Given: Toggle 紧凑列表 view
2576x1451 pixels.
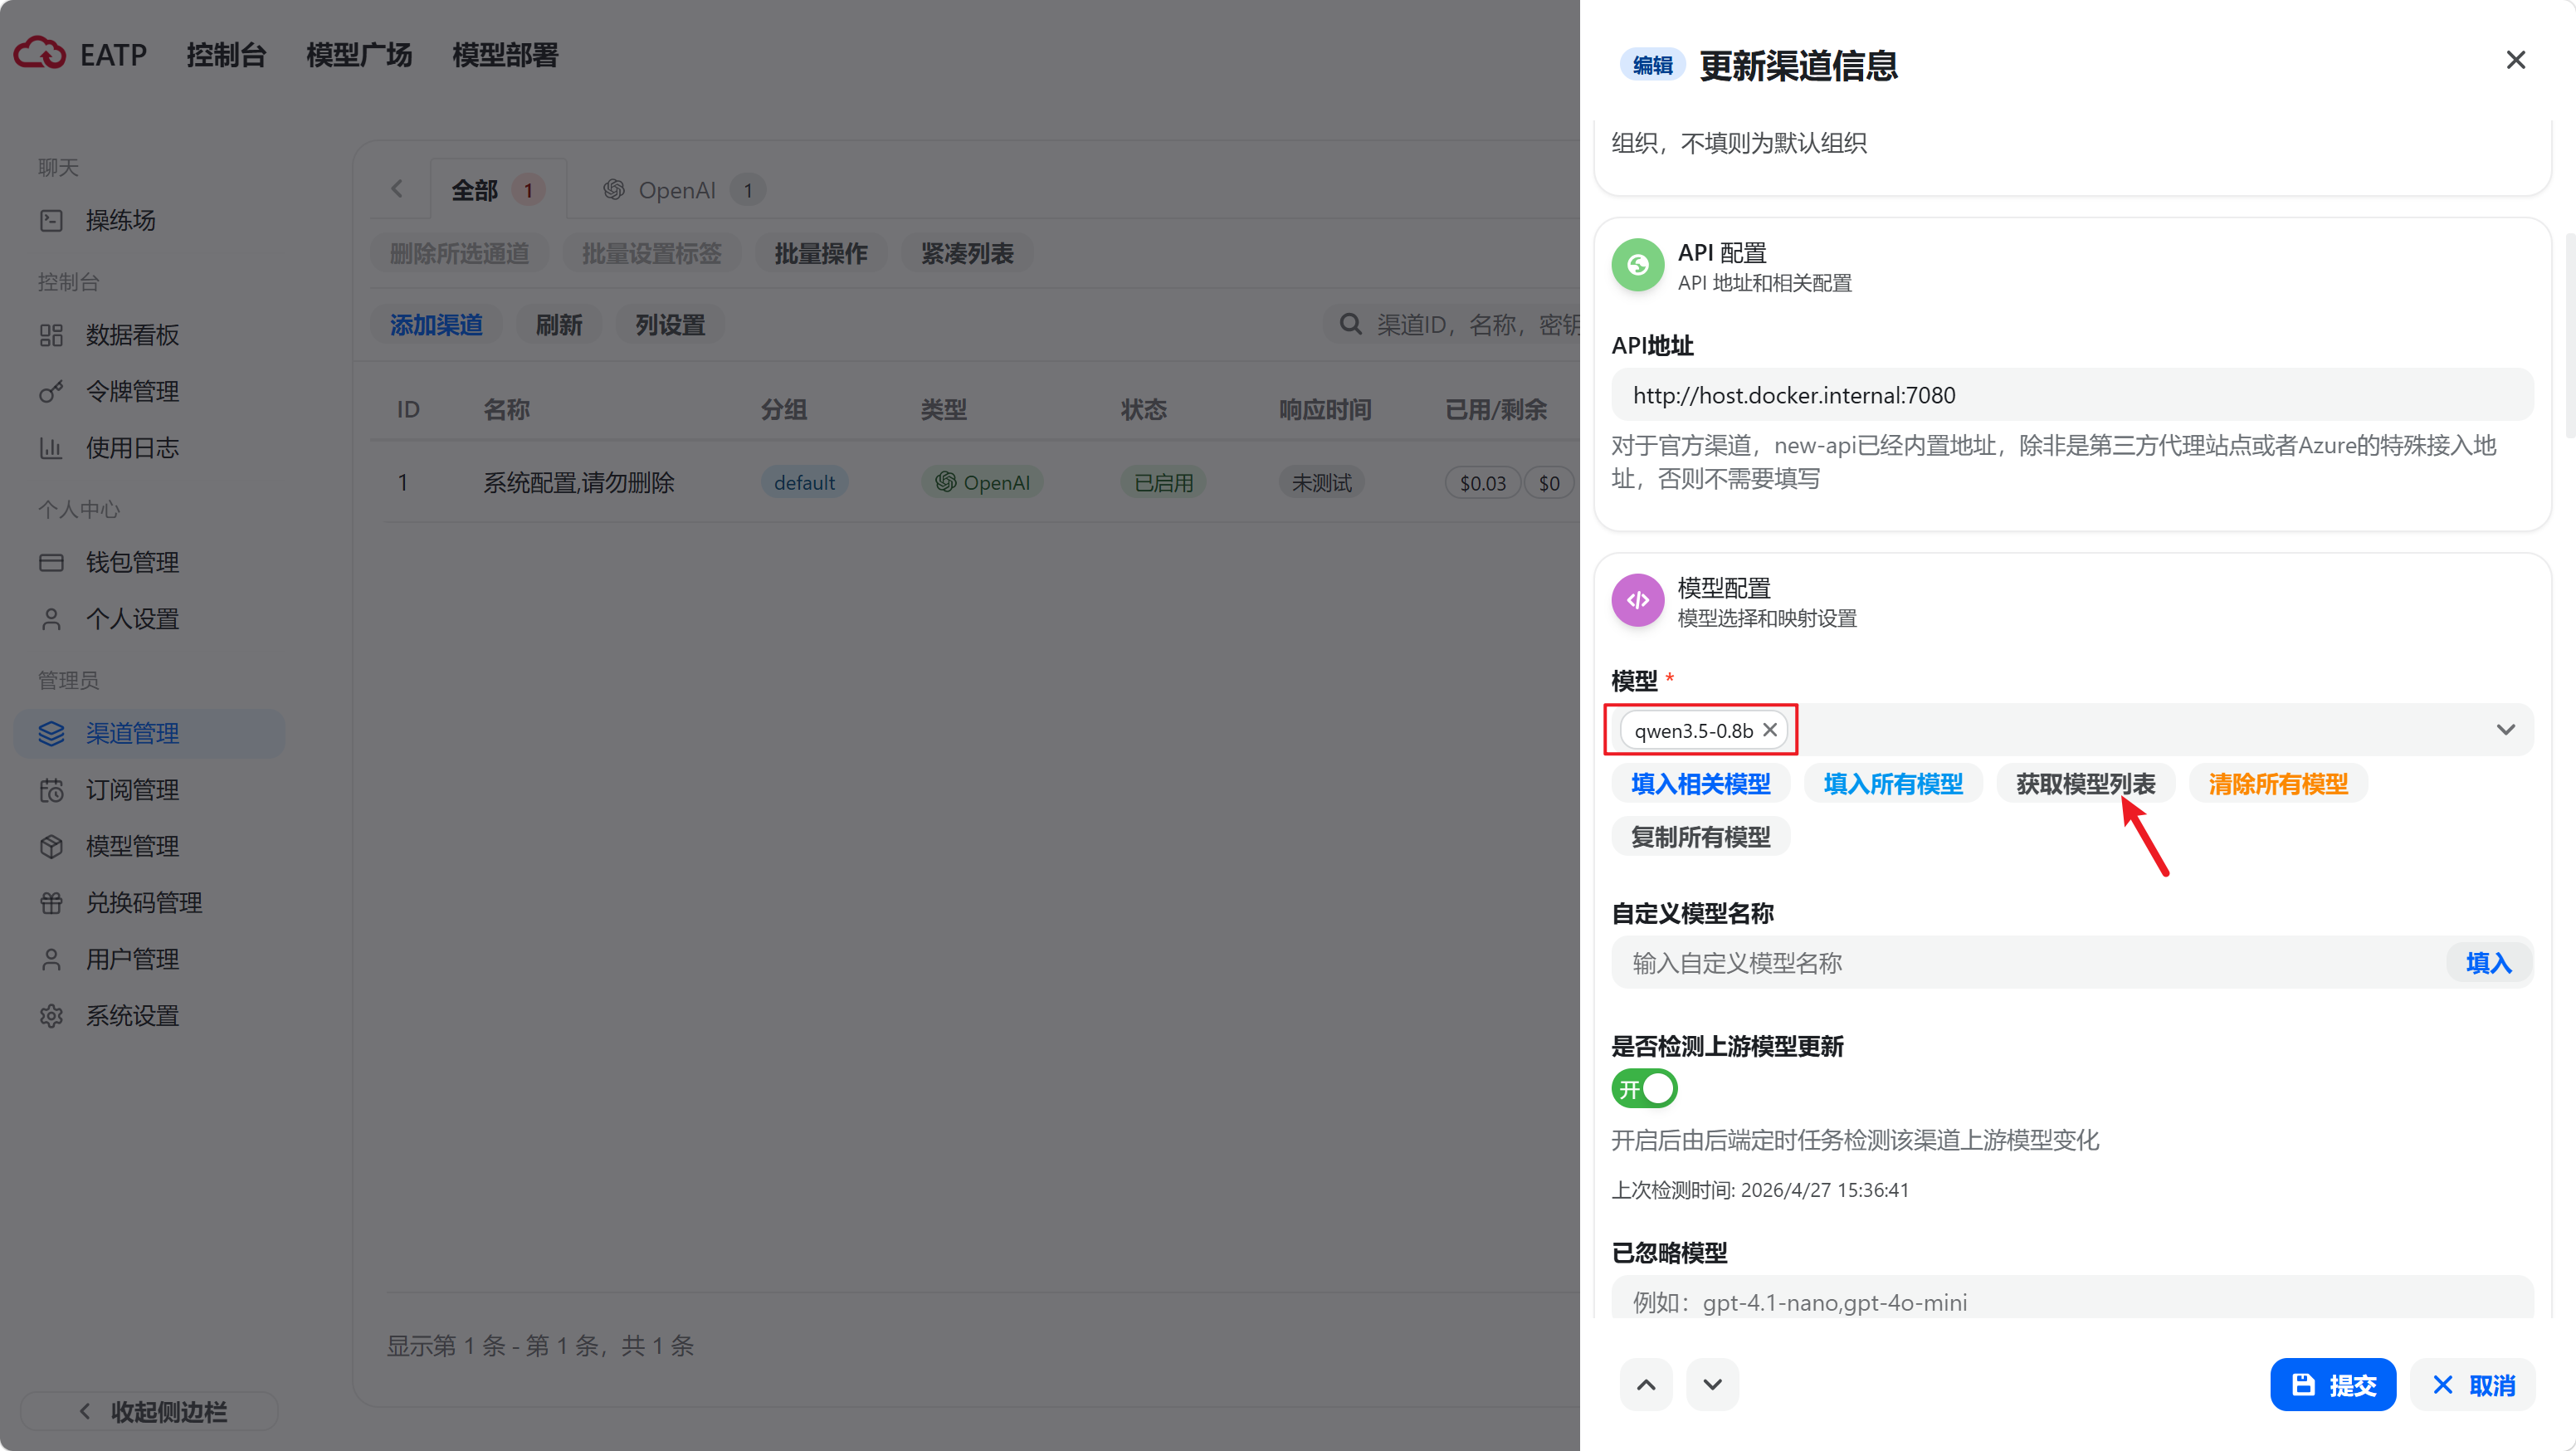Looking at the screenshot, I should click(967, 254).
